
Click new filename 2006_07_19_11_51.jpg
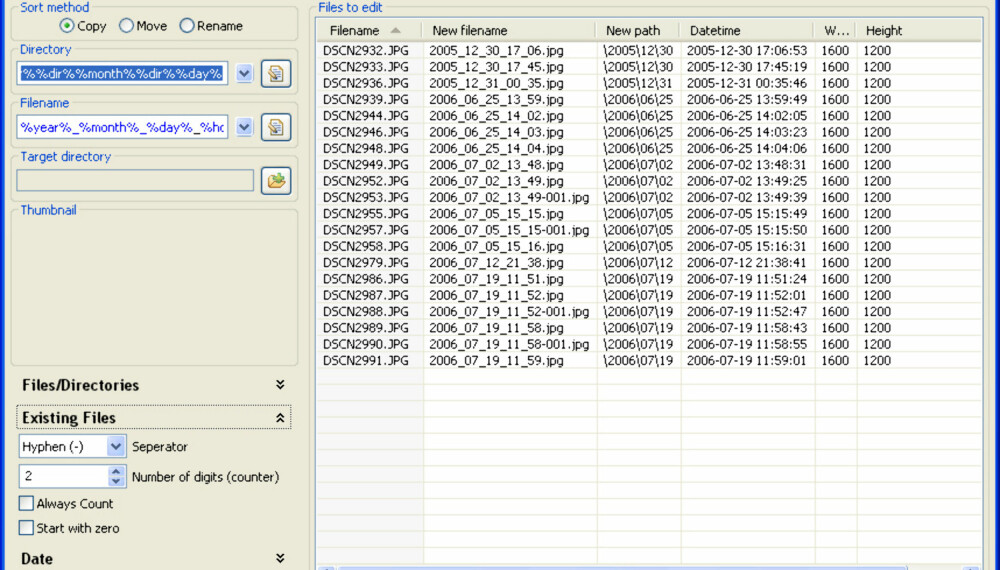tap(496, 279)
